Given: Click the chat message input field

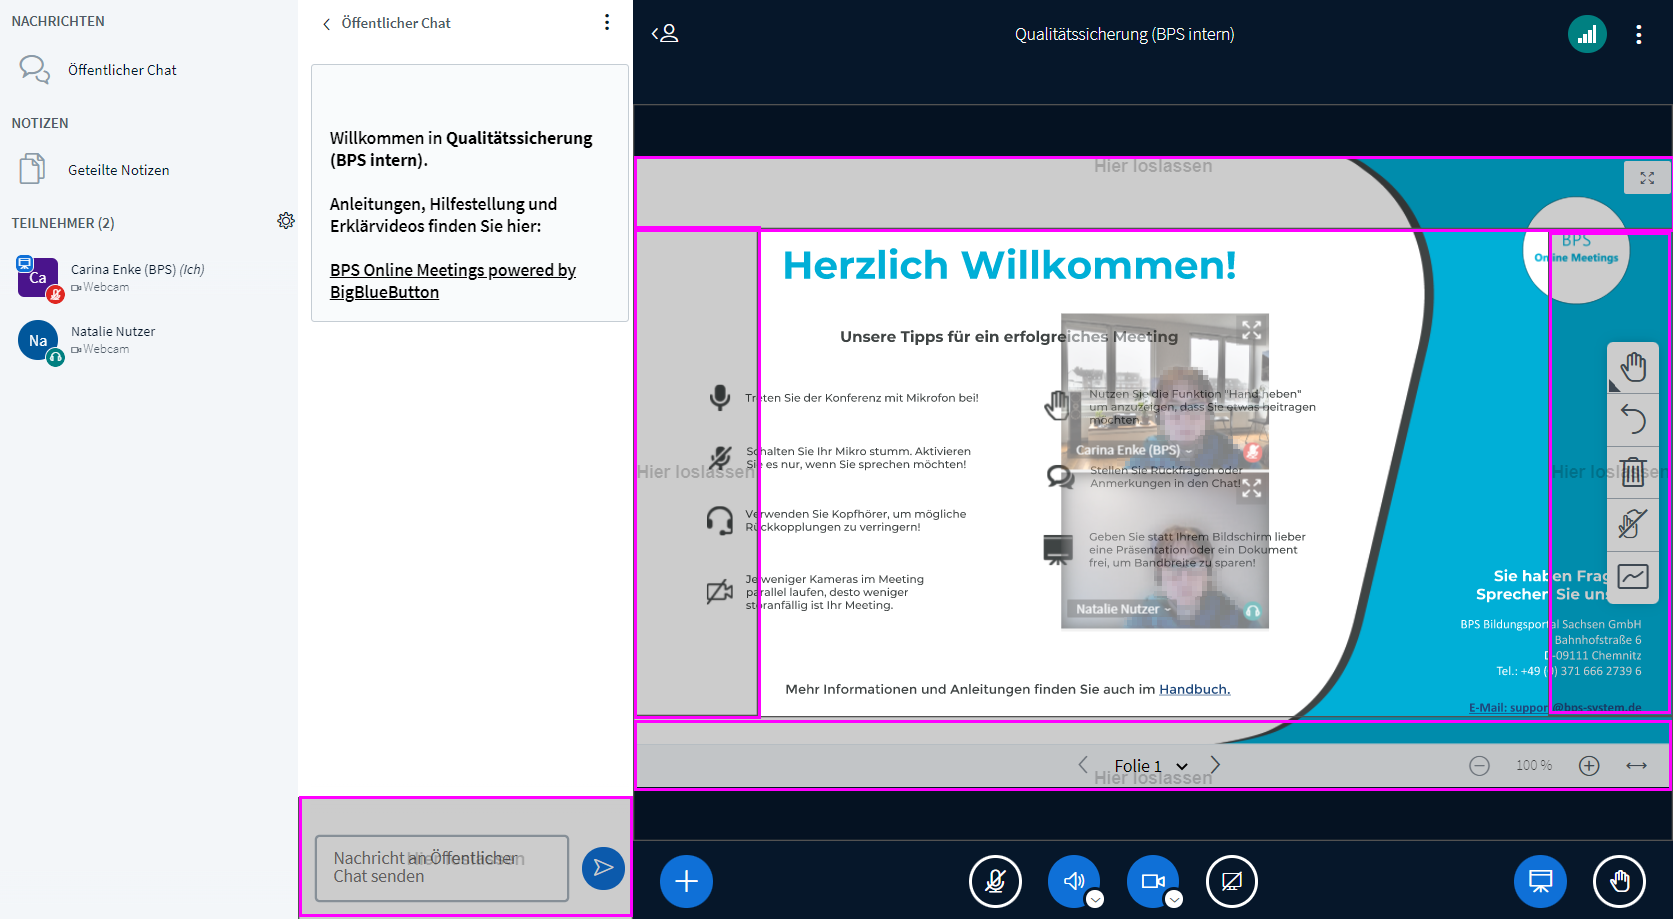Looking at the screenshot, I should [440, 868].
